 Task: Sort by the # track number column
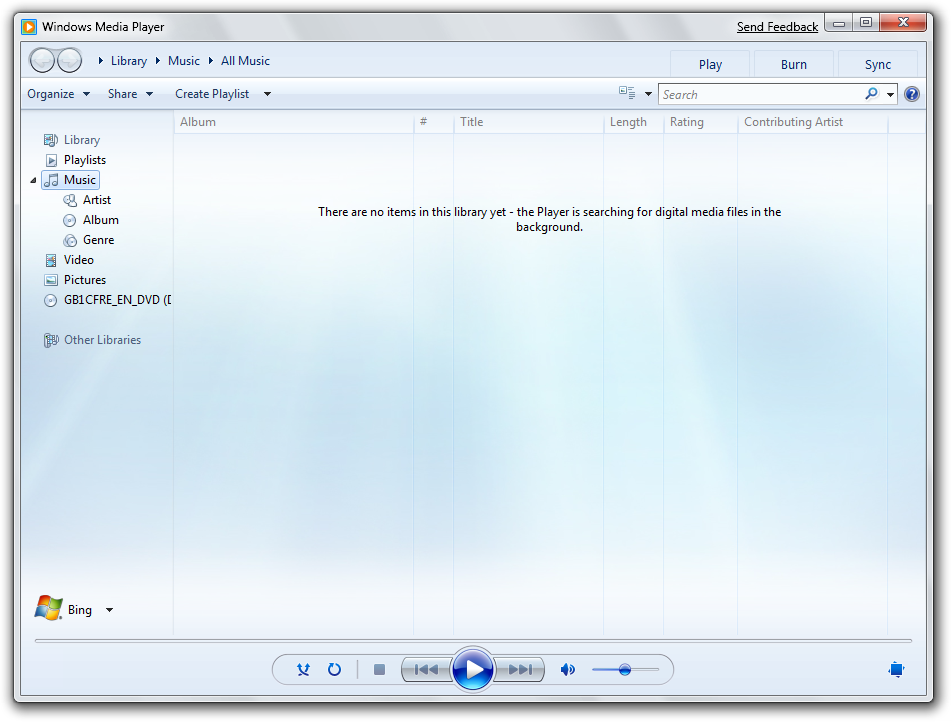434,122
